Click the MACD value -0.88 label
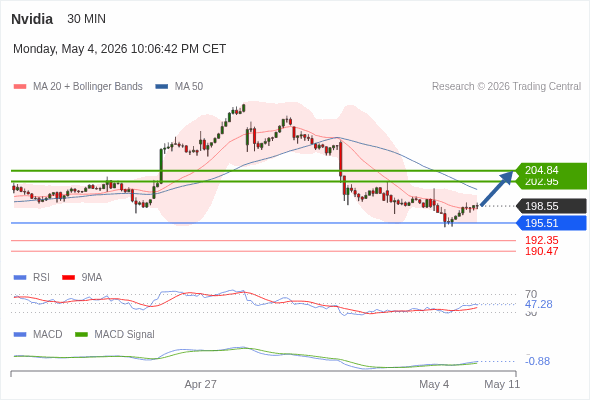This screenshot has height=400, width=590. (x=537, y=361)
